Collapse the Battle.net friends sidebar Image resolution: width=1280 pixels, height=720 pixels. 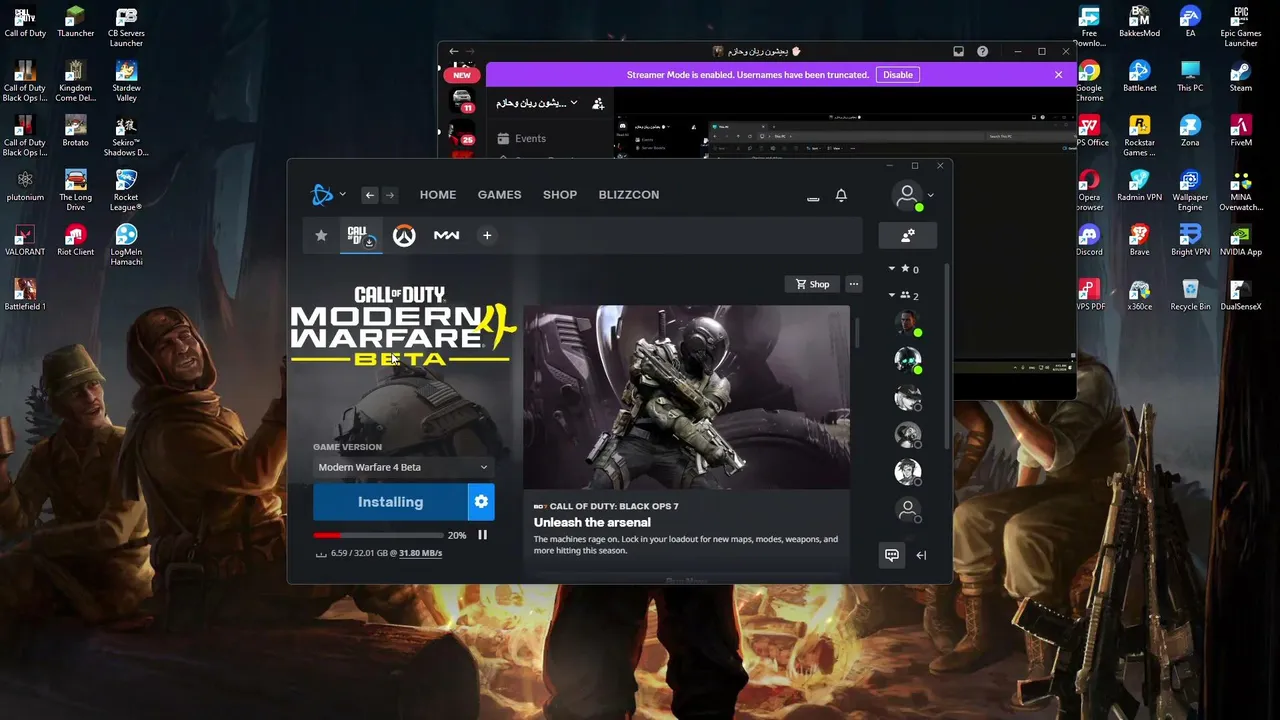[921, 555]
